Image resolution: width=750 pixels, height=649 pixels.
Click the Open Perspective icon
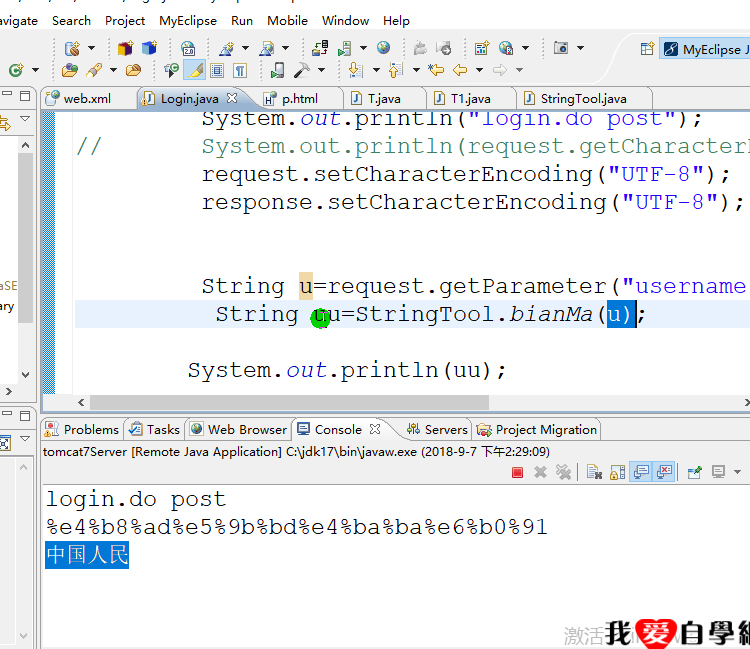pos(648,49)
